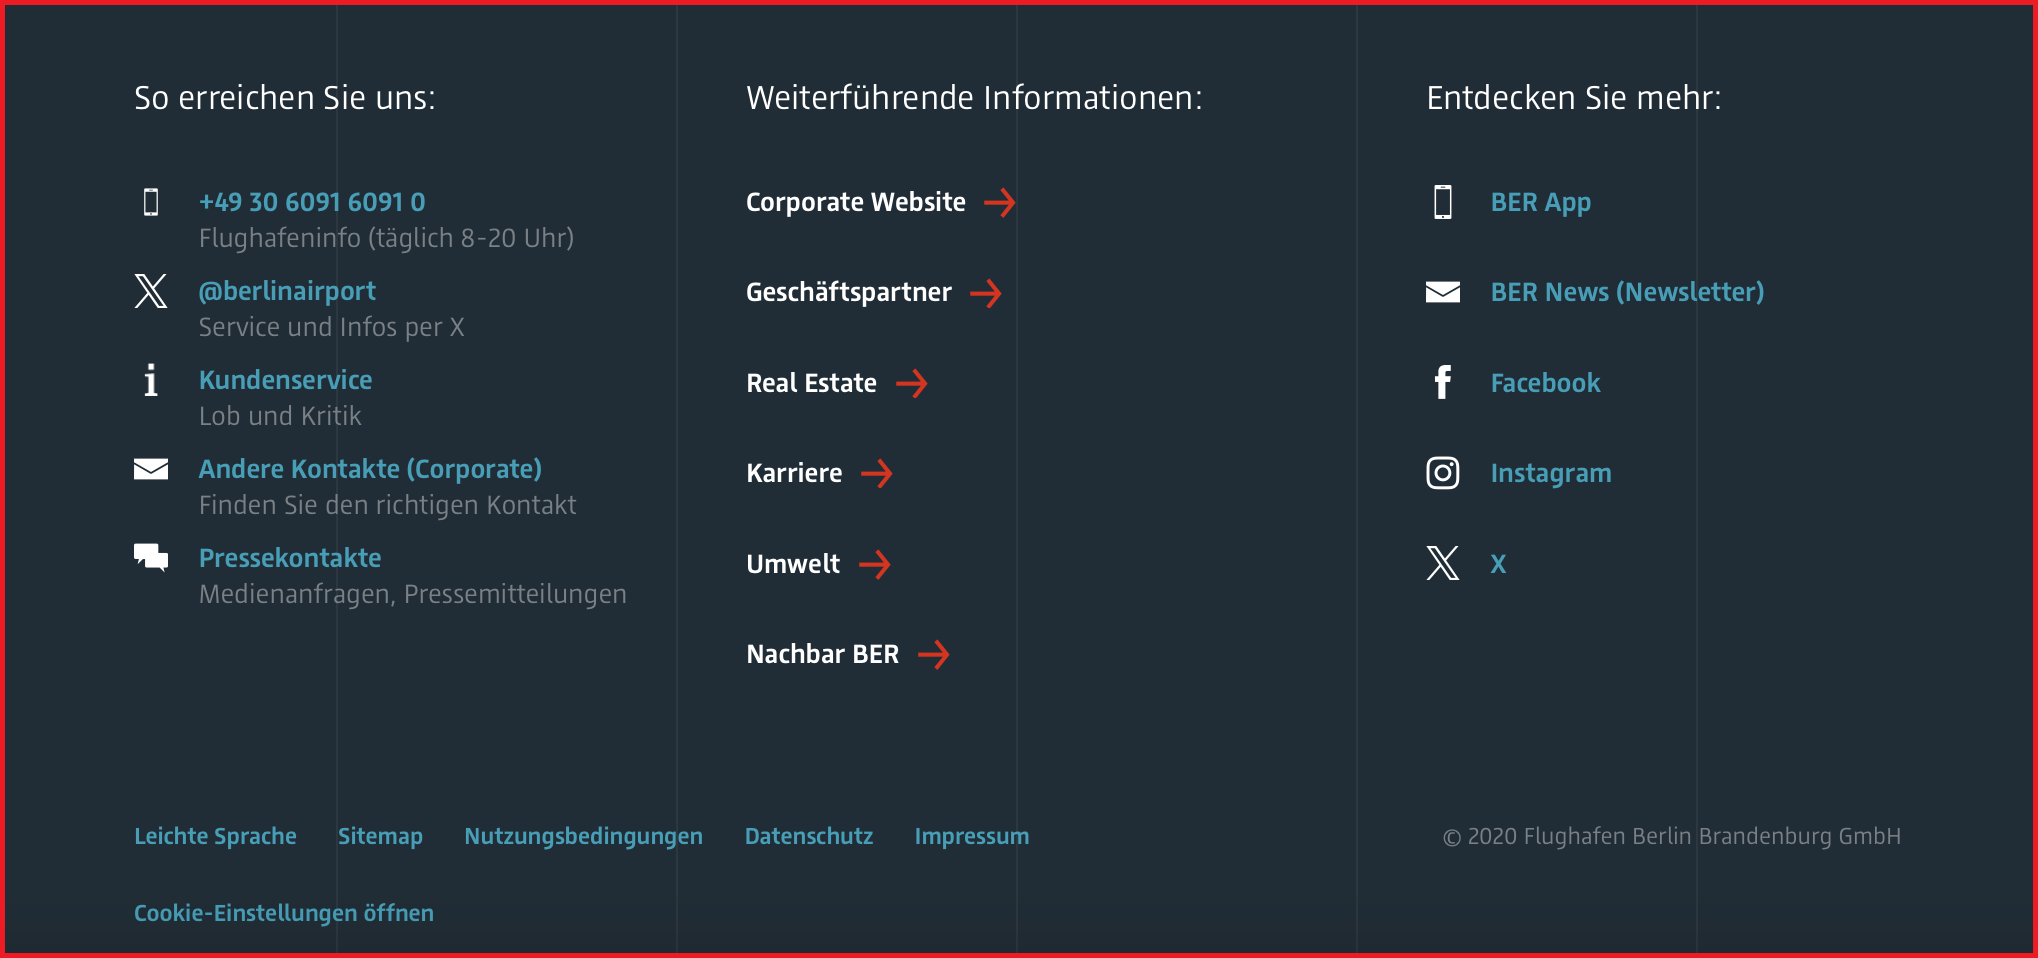This screenshot has height=958, width=2038.
Task: Open the Facebook text link
Action: coord(1545,383)
